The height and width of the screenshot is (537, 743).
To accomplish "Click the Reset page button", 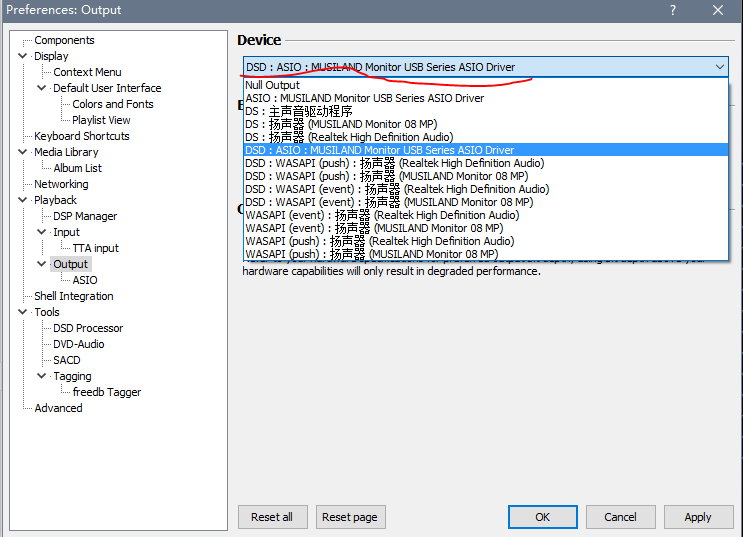I will [350, 517].
